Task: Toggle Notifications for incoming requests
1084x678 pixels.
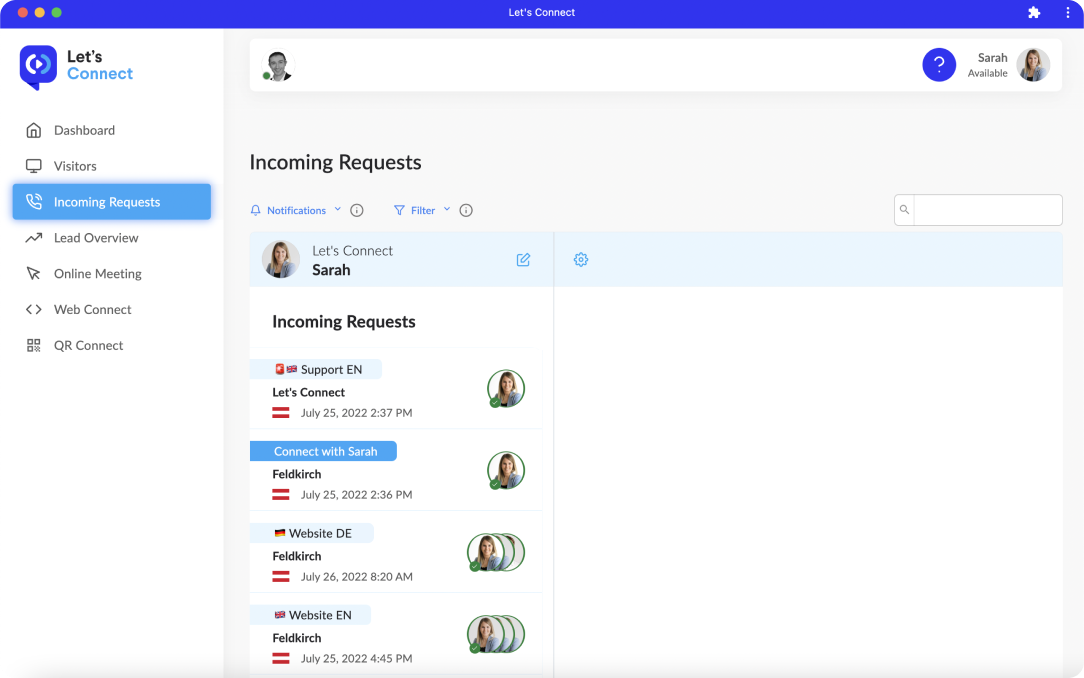Action: (289, 210)
